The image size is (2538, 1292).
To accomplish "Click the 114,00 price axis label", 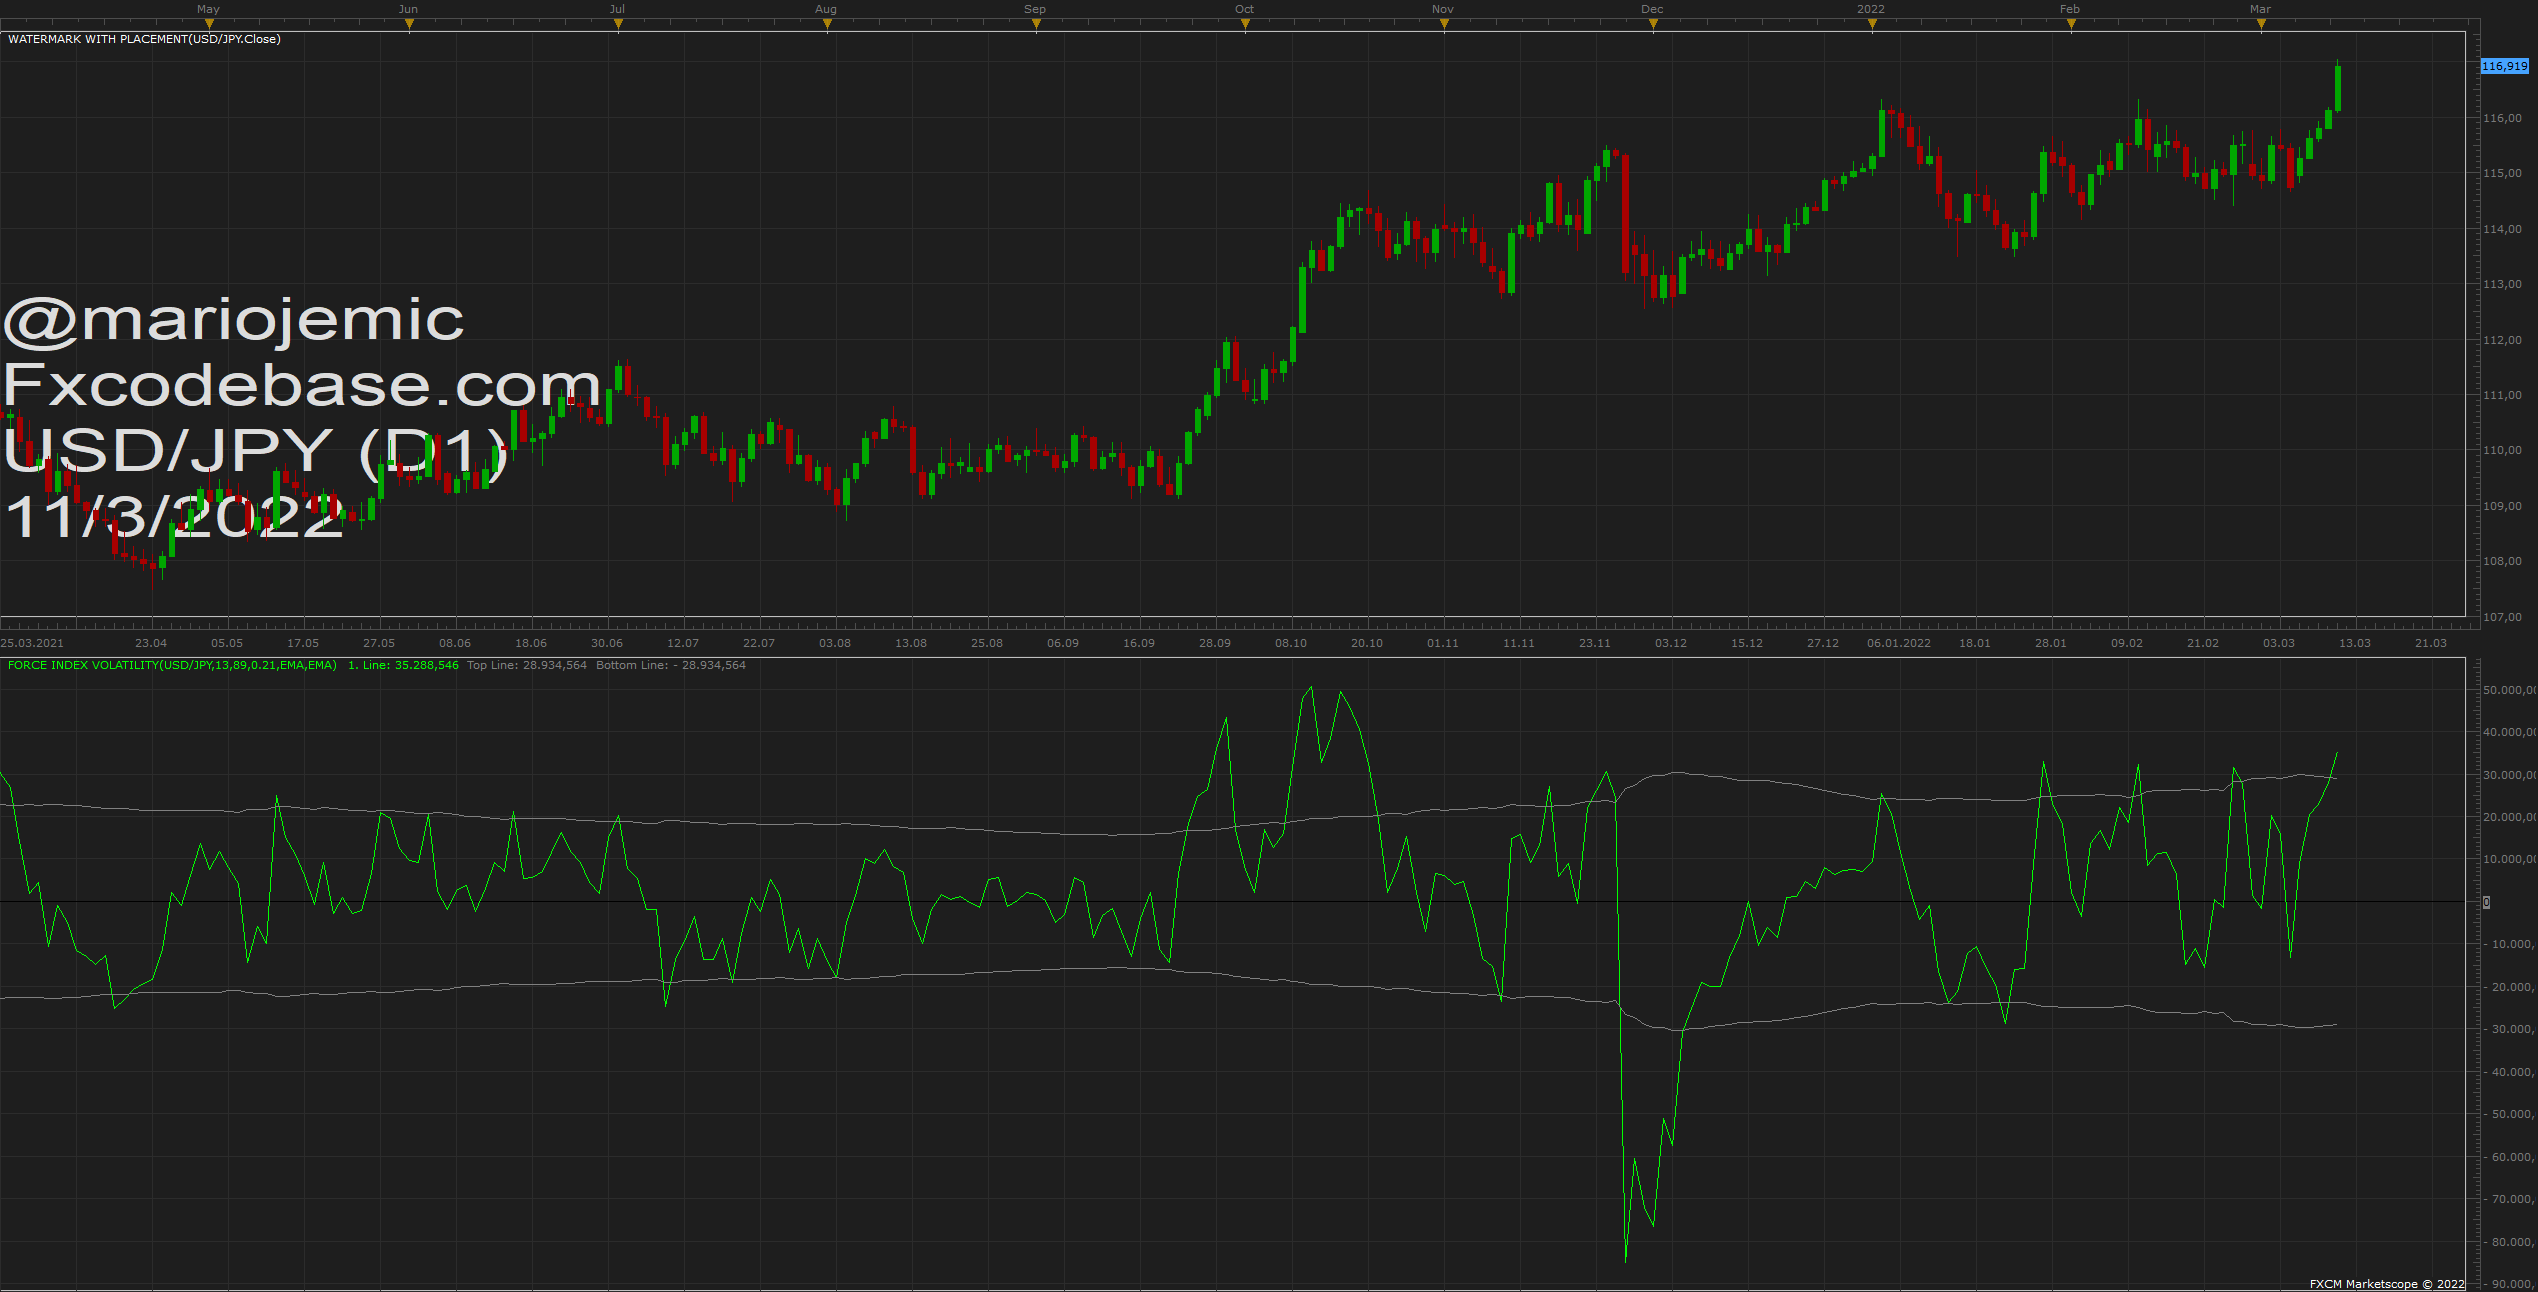I will (2502, 229).
